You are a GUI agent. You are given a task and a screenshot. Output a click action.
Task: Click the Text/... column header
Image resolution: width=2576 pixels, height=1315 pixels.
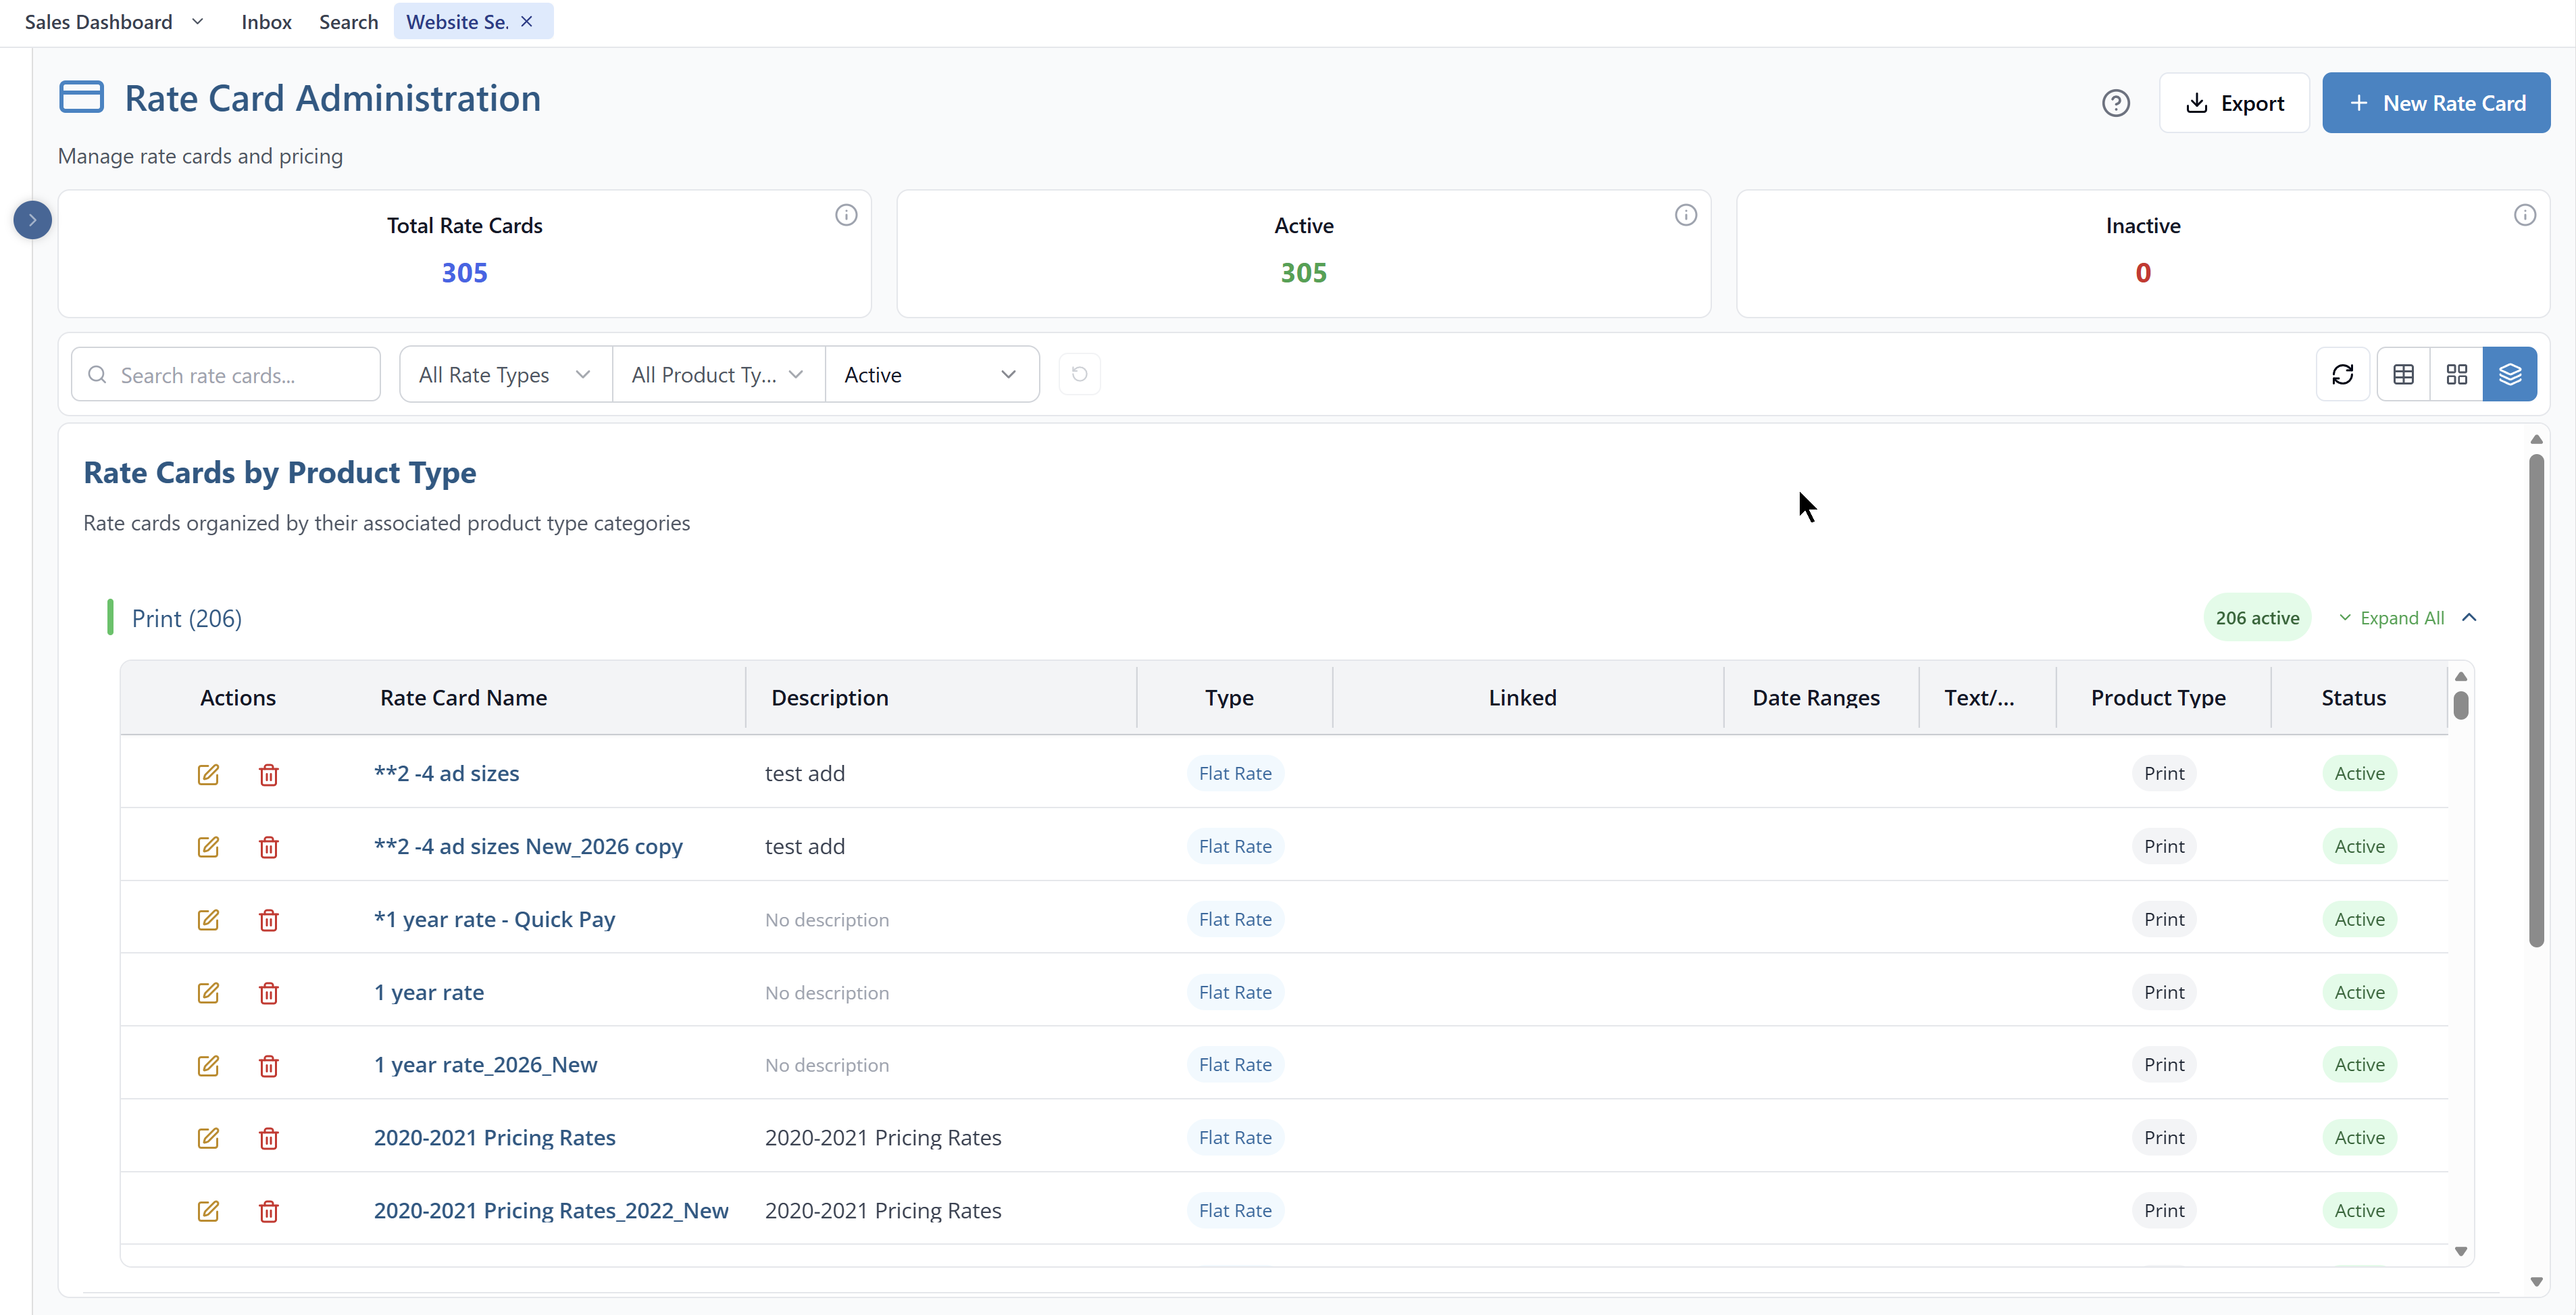[x=1979, y=698]
